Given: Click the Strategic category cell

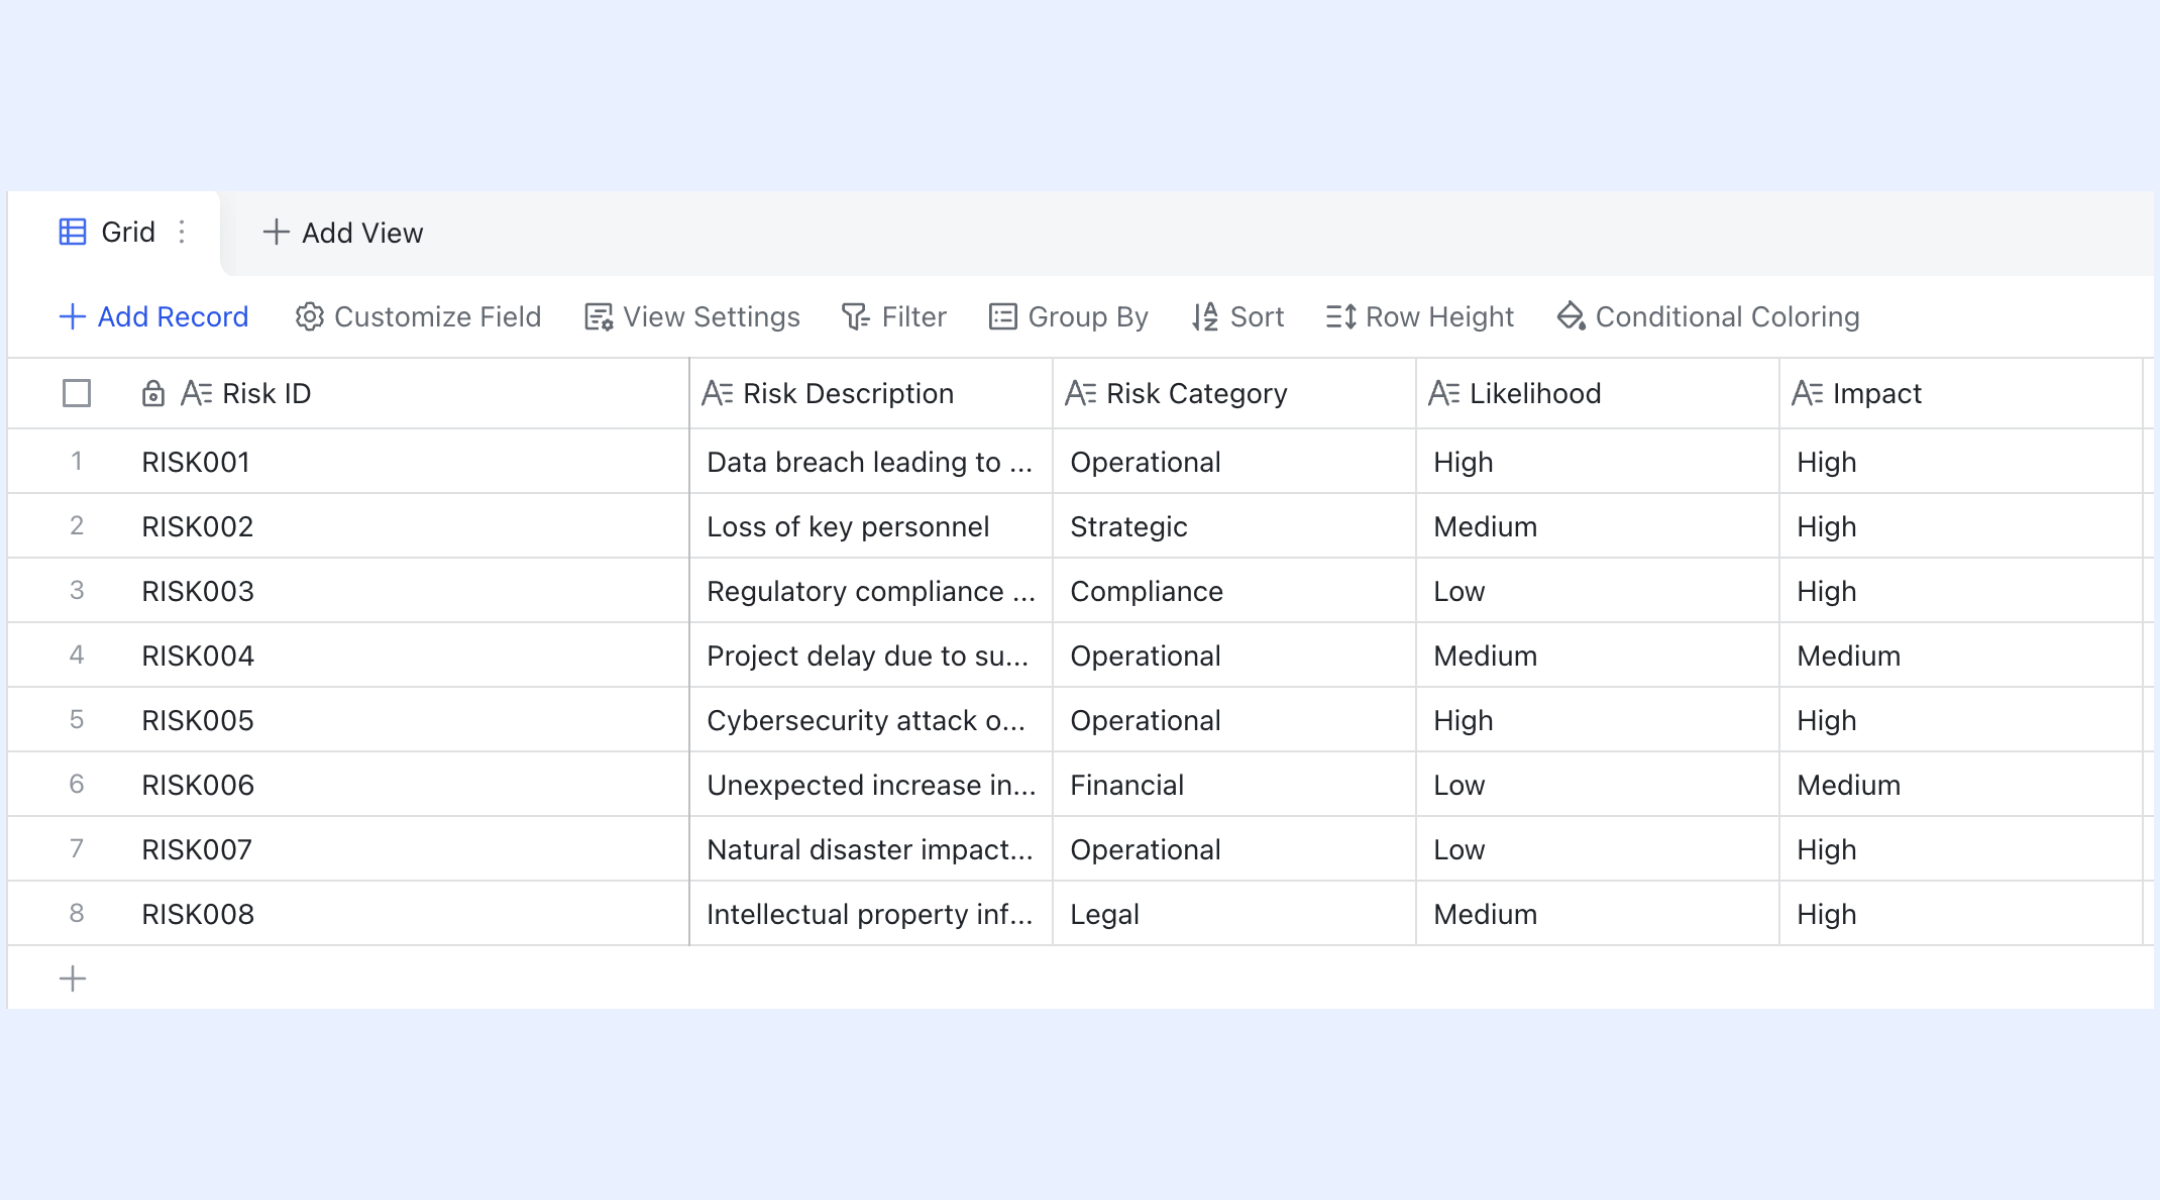Looking at the screenshot, I should (1234, 526).
